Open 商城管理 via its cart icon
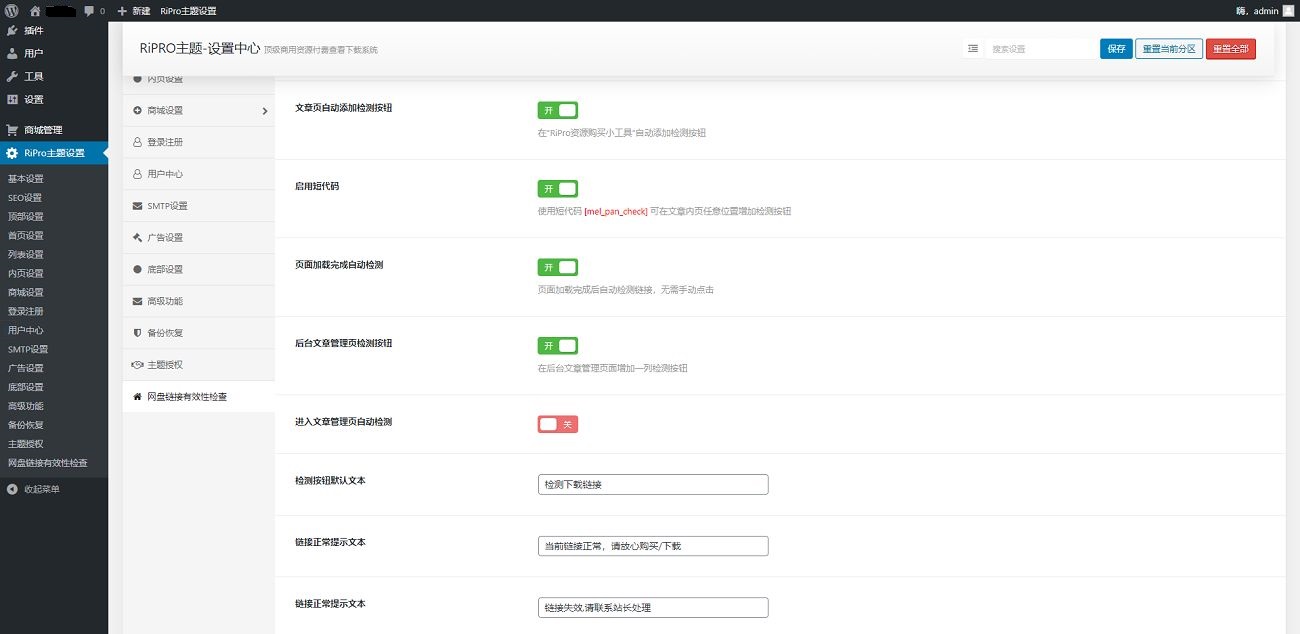 pos(12,130)
